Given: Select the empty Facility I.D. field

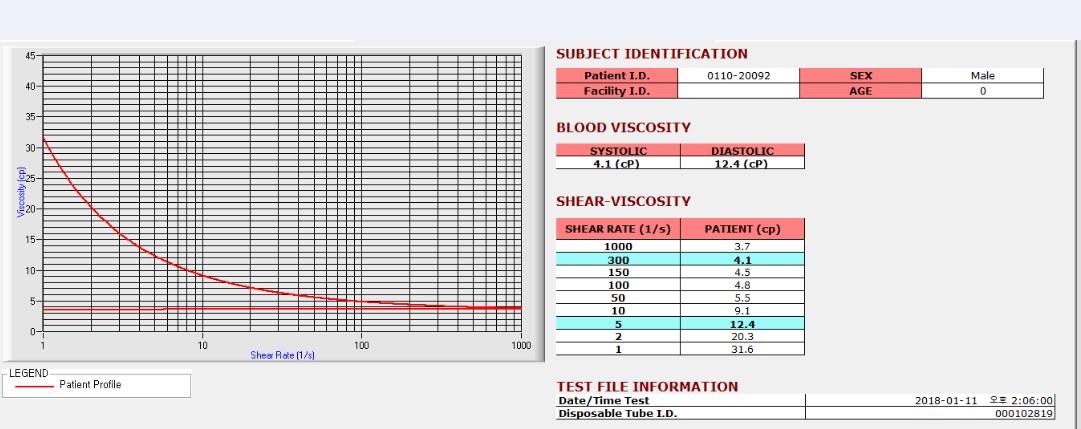Looking at the screenshot, I should (x=738, y=91).
